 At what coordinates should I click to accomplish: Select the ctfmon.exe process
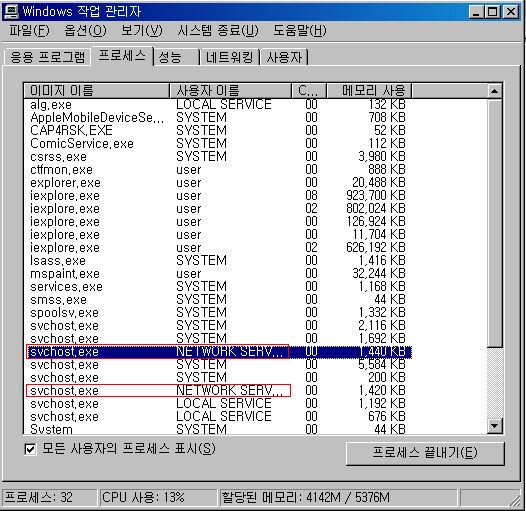click(x=218, y=170)
